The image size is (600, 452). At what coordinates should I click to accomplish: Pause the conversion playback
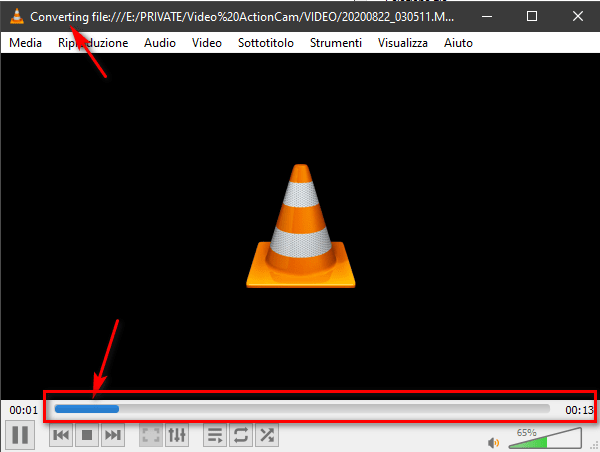[x=20, y=435]
